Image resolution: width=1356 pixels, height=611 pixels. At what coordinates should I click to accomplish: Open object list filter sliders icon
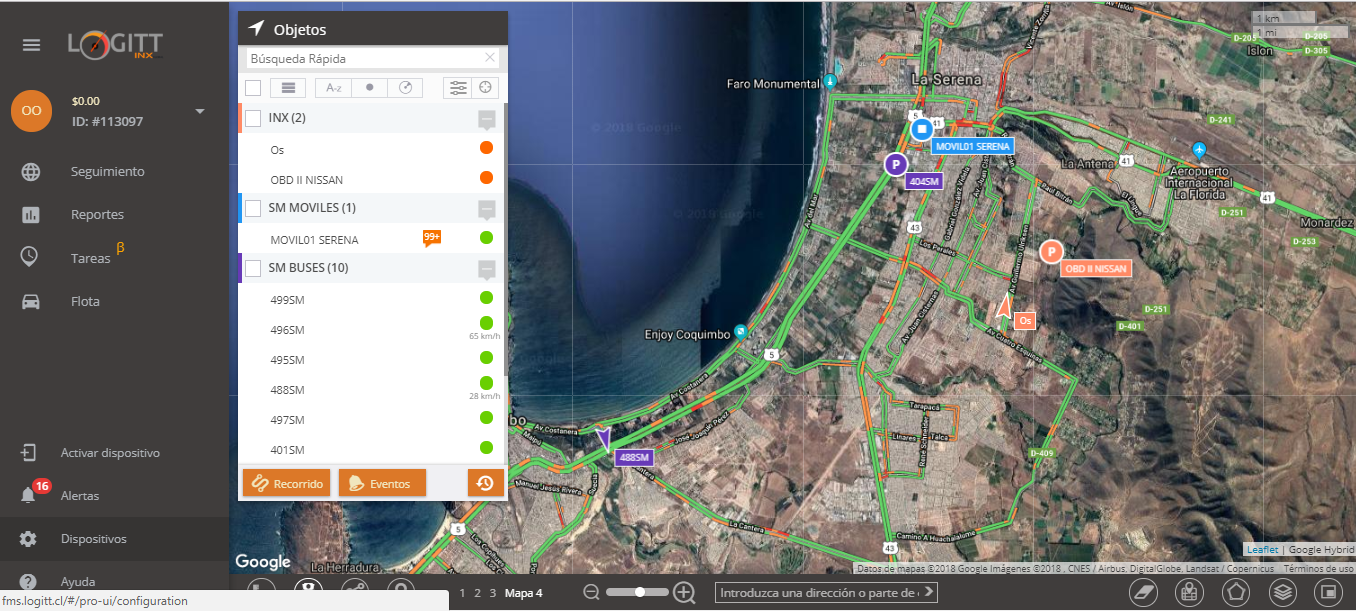click(x=458, y=88)
